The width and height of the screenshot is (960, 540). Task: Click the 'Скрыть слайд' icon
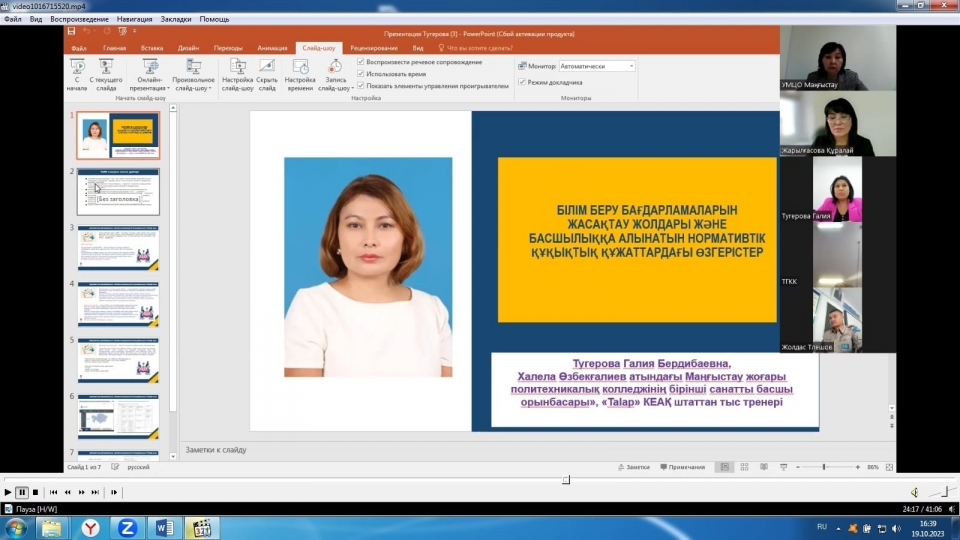pyautogui.click(x=267, y=67)
